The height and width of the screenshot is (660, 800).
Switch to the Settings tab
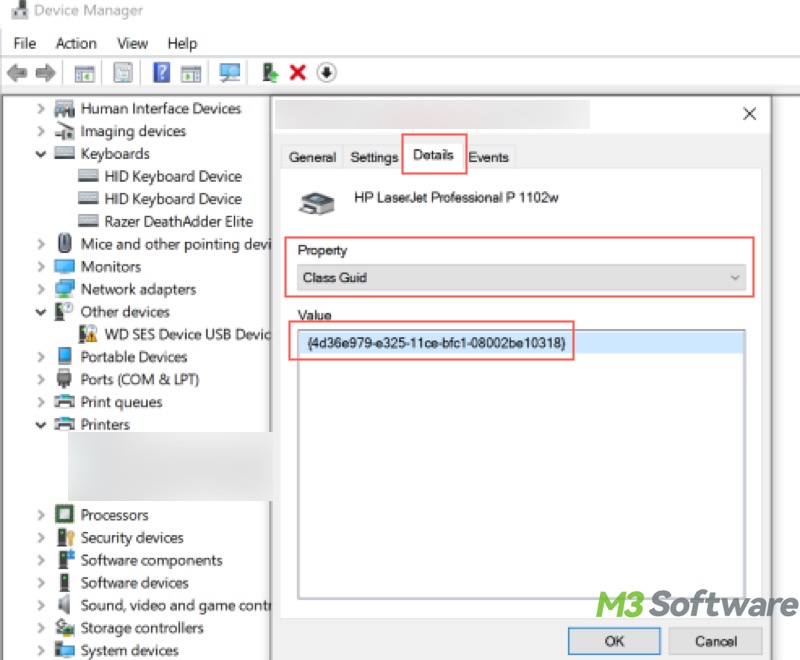tap(374, 157)
